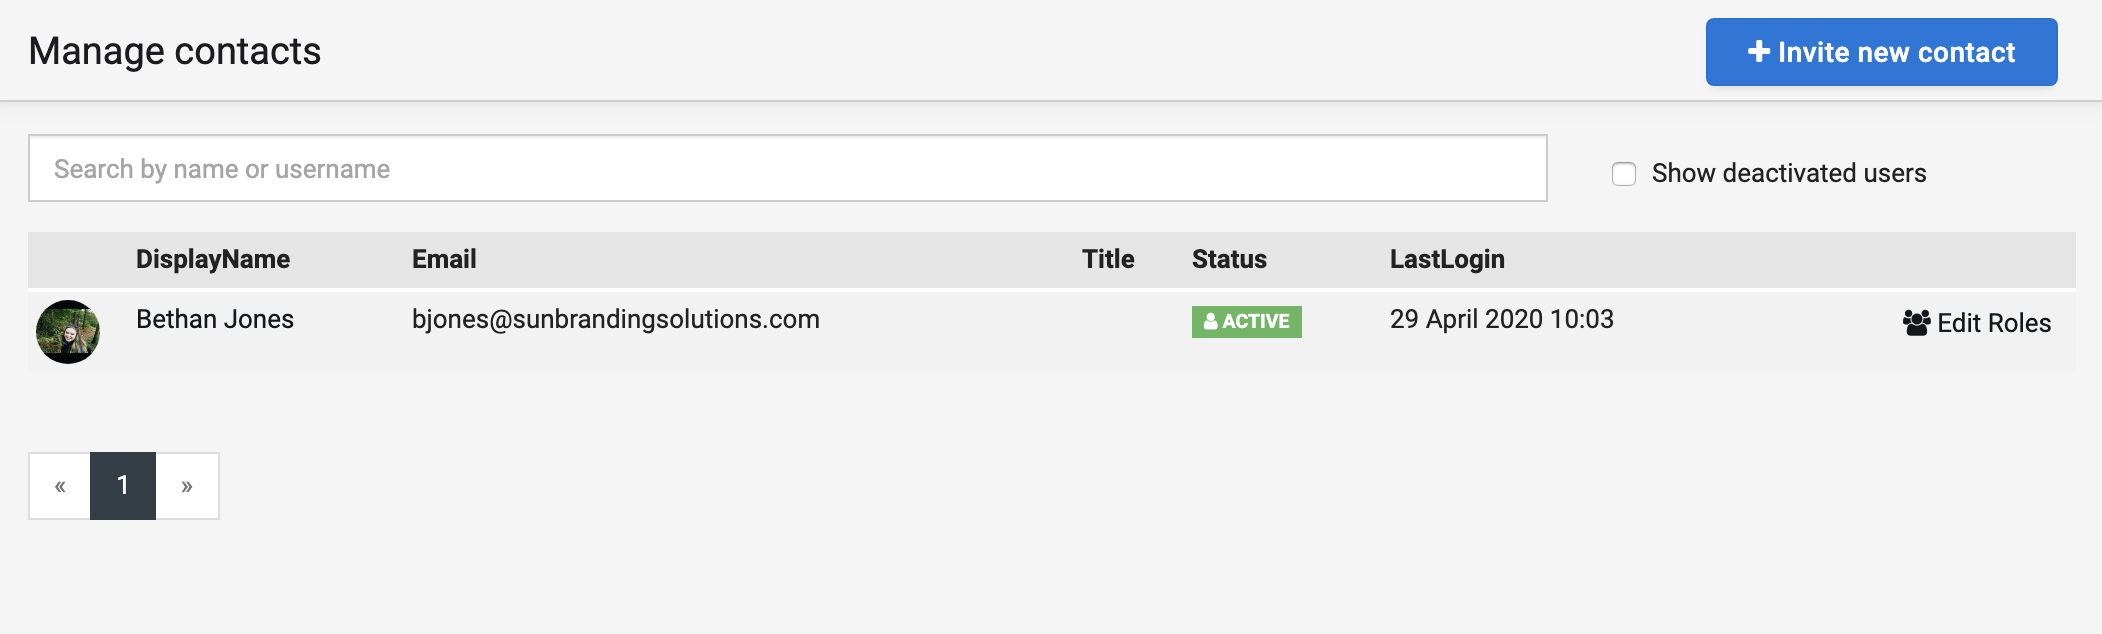This screenshot has height=634, width=2102.
Task: Sort by Status column header
Action: click(x=1229, y=259)
